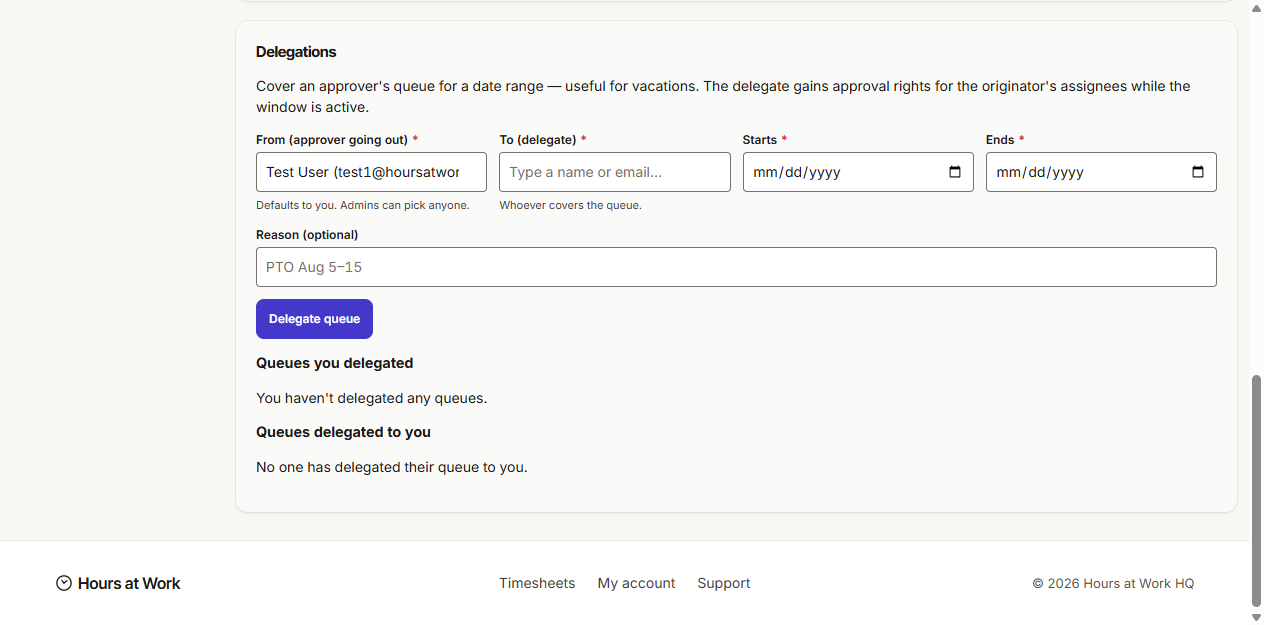Open the Support footer link
This screenshot has height=625, width=1264.
[724, 583]
